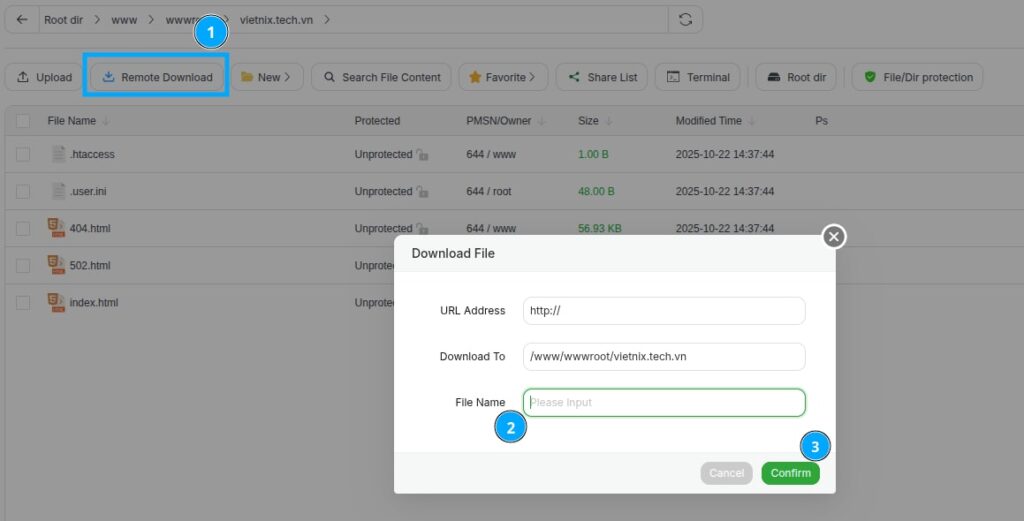Launch the Terminal
Image resolution: width=1024 pixels, height=521 pixels.
tap(697, 77)
